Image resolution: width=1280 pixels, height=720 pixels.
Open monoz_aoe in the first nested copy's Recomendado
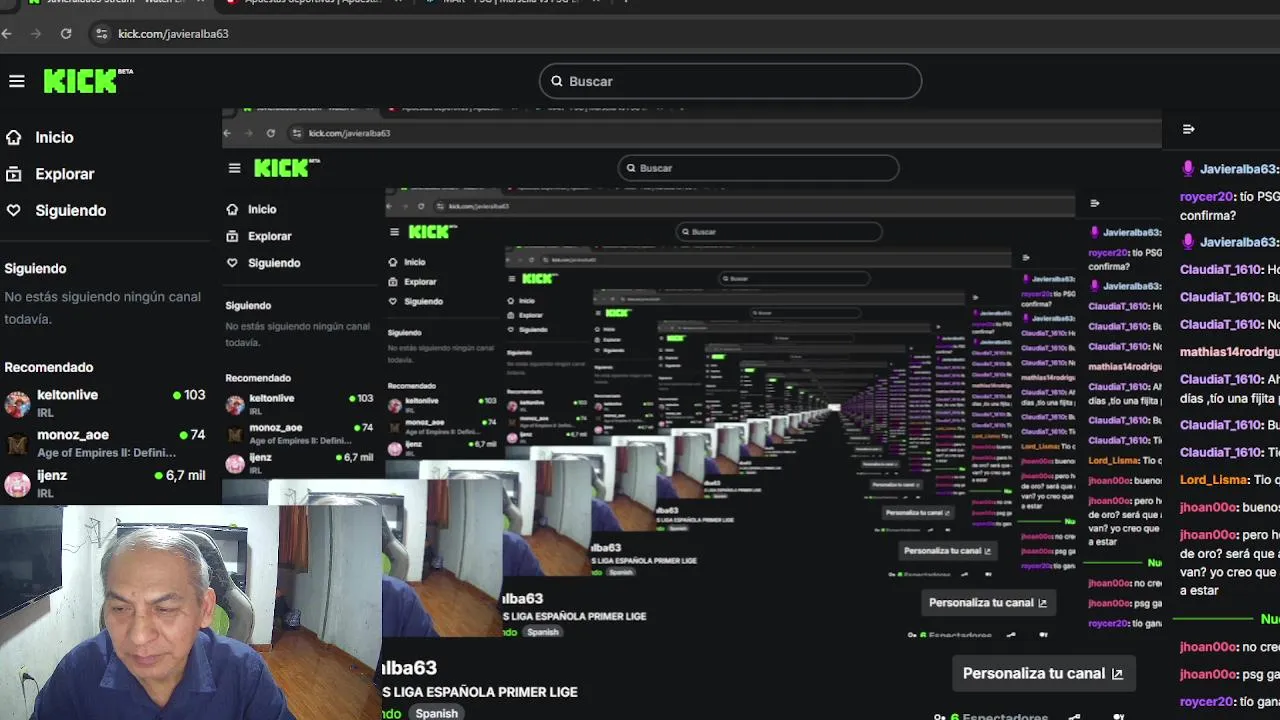275,428
